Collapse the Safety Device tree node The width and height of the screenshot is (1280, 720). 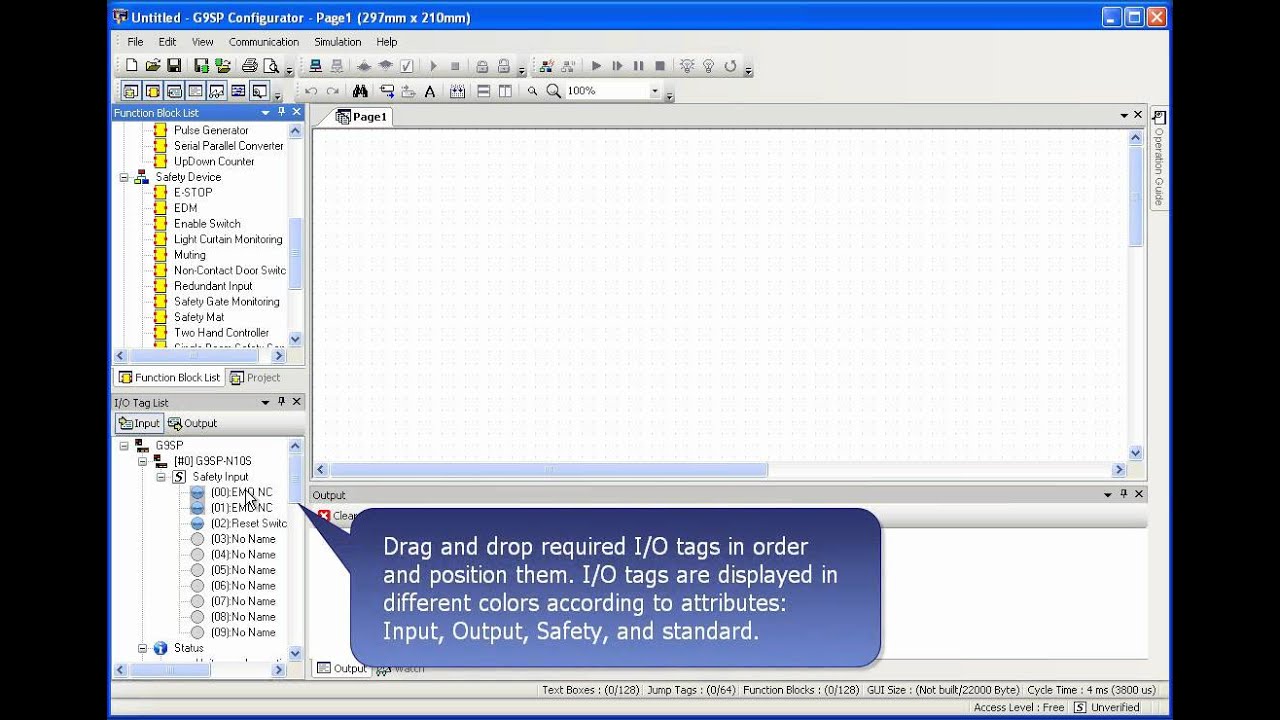[124, 177]
